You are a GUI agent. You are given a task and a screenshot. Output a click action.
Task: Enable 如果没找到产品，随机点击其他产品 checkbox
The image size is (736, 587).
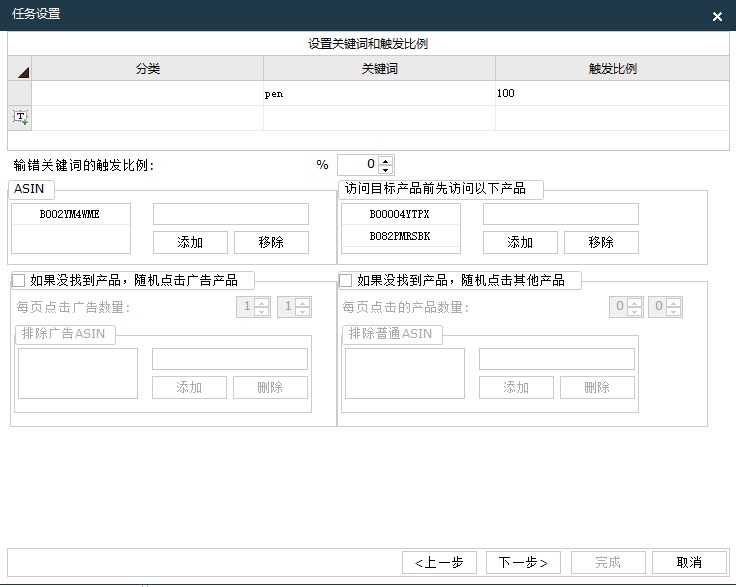pyautogui.click(x=345, y=281)
